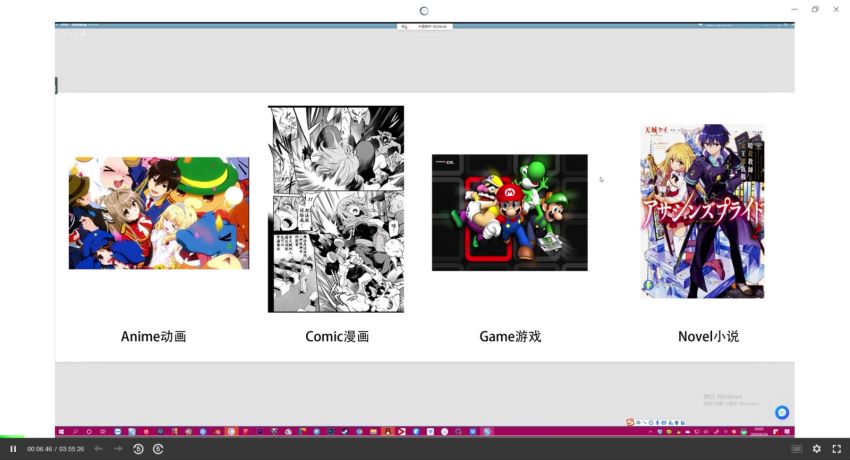Select the Anime动画 caption
The width and height of the screenshot is (850, 460).
153,336
